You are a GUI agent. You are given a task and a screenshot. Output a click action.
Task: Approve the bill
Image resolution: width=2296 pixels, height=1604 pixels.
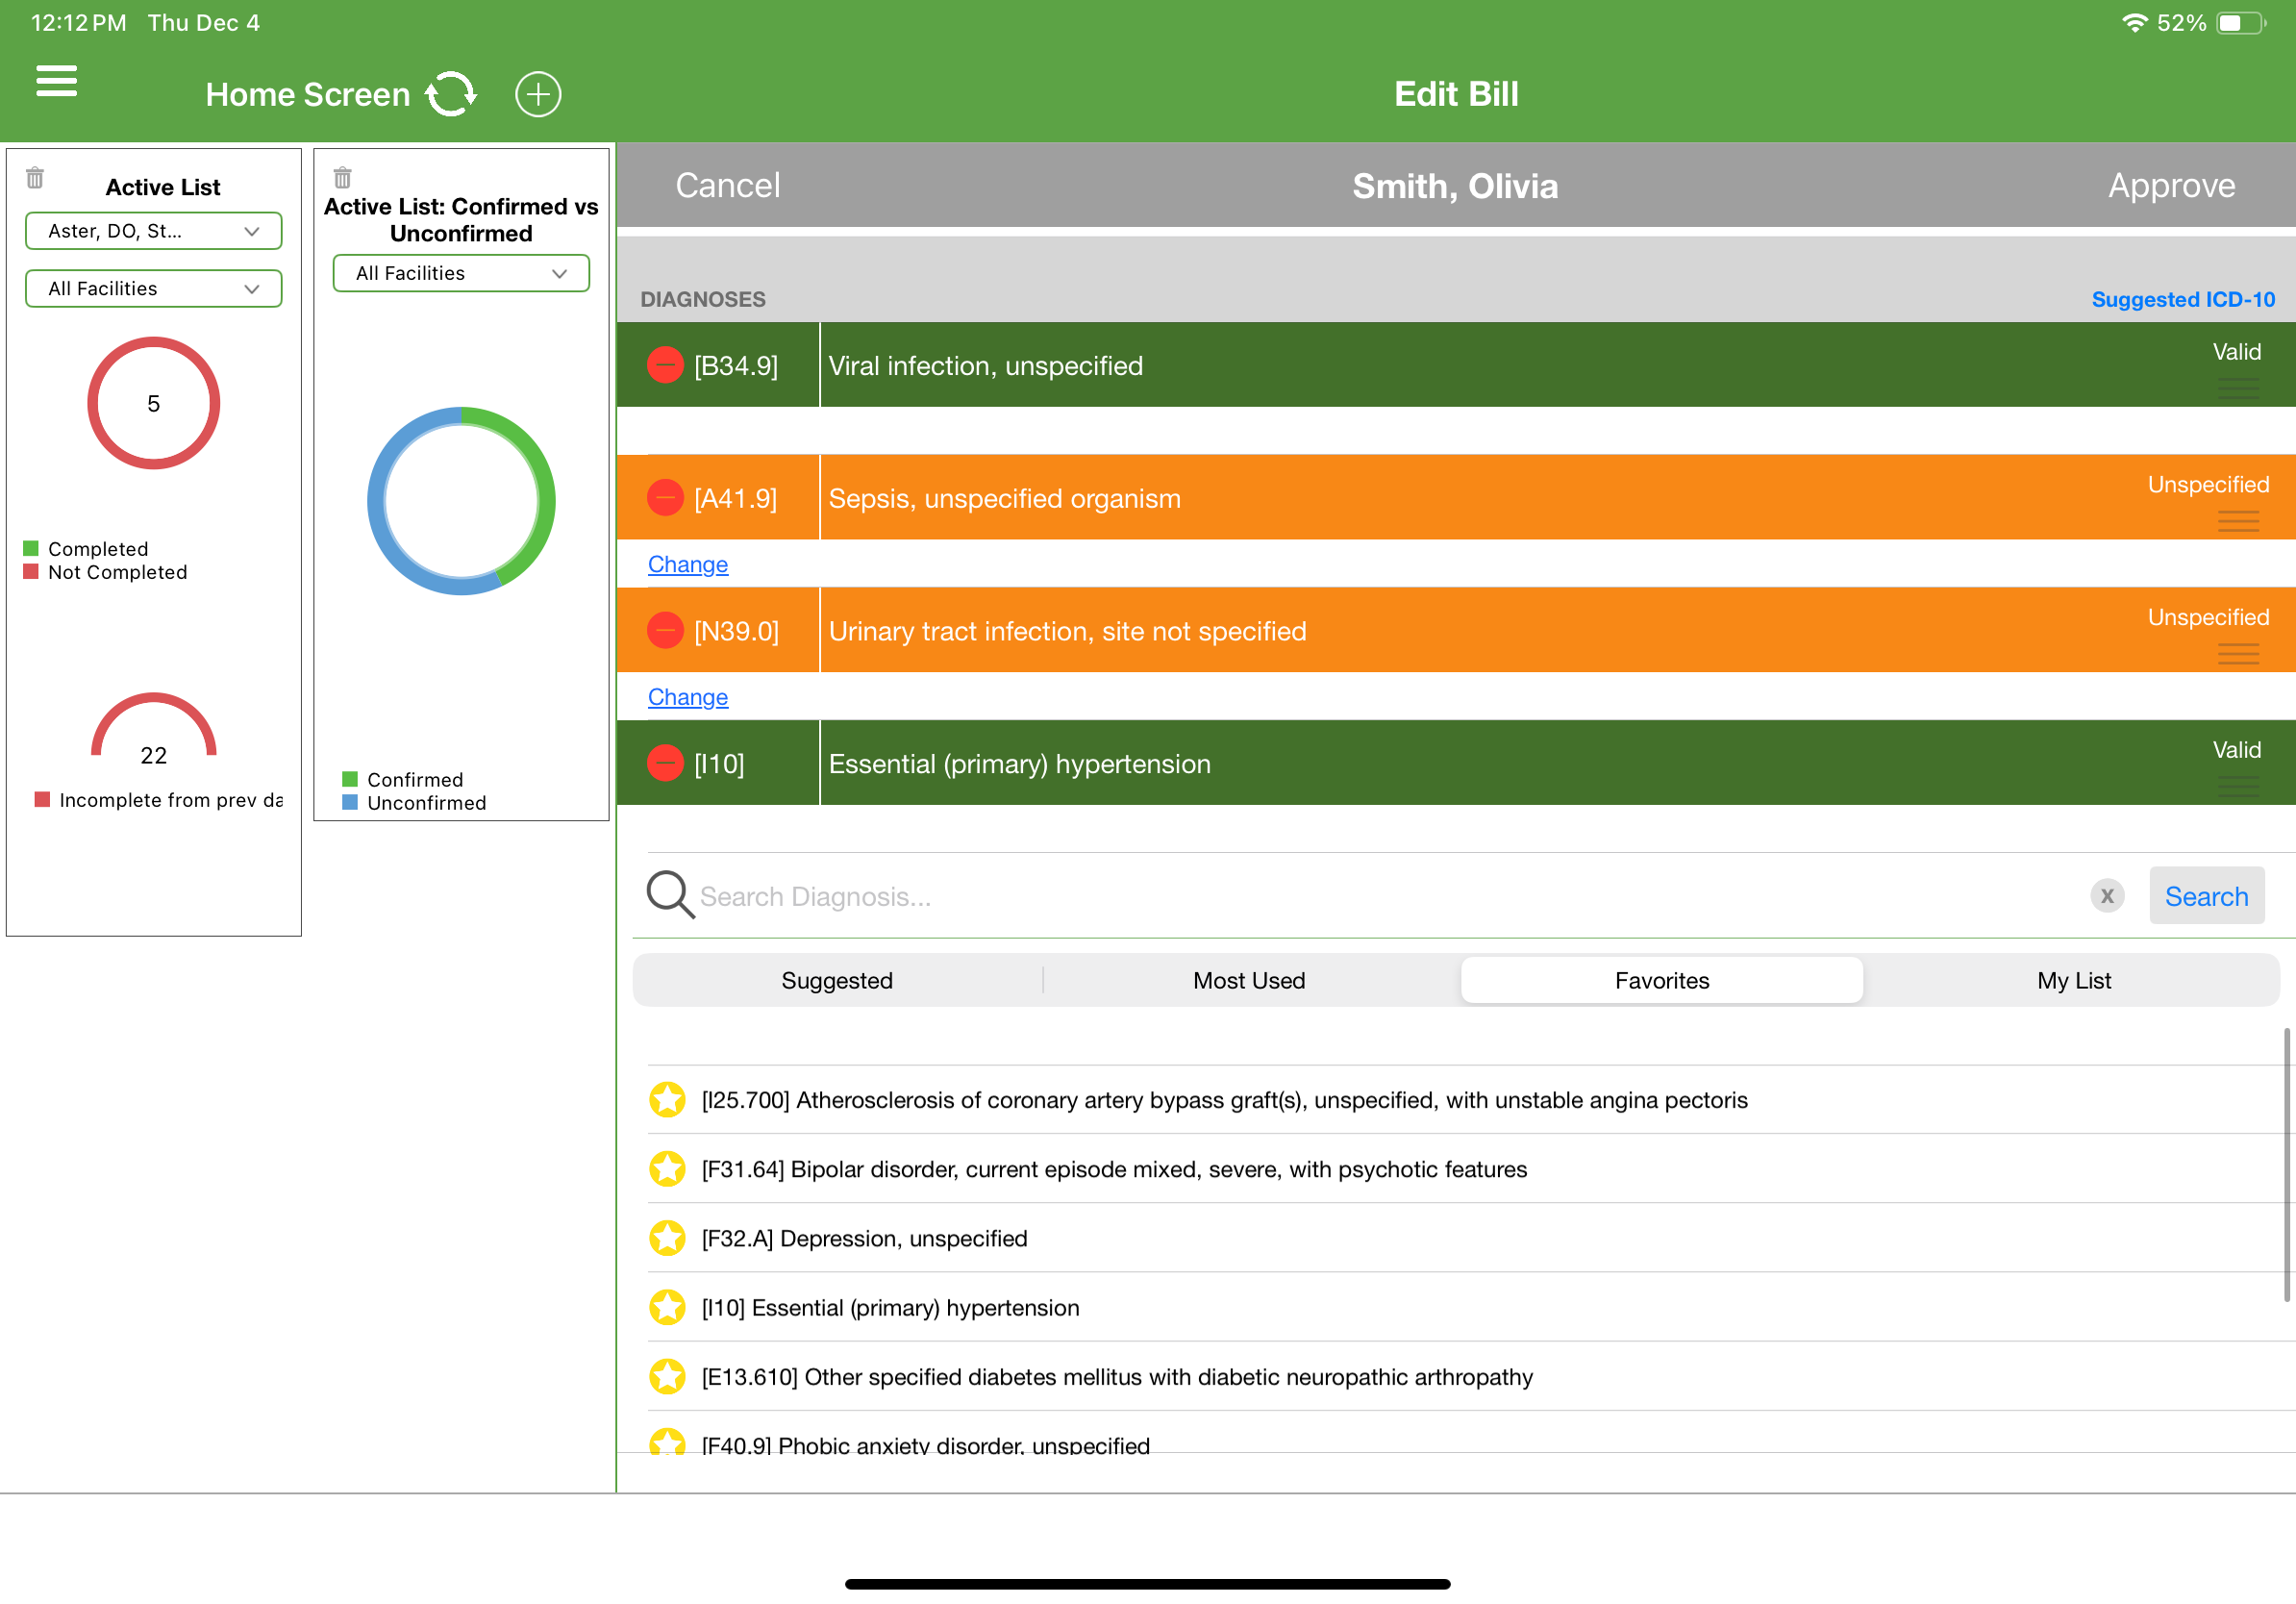coord(2171,186)
